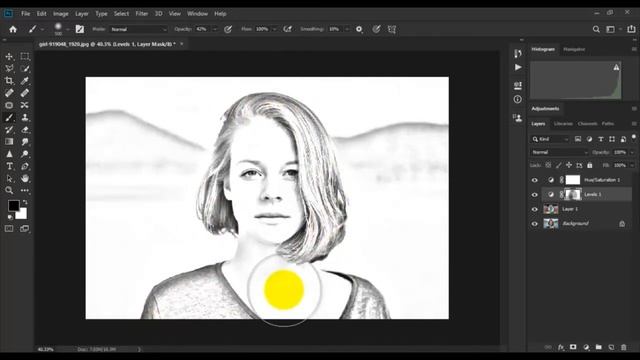Click the new adjustment layer icon
This screenshot has width=640, height=360.
(x=586, y=347)
